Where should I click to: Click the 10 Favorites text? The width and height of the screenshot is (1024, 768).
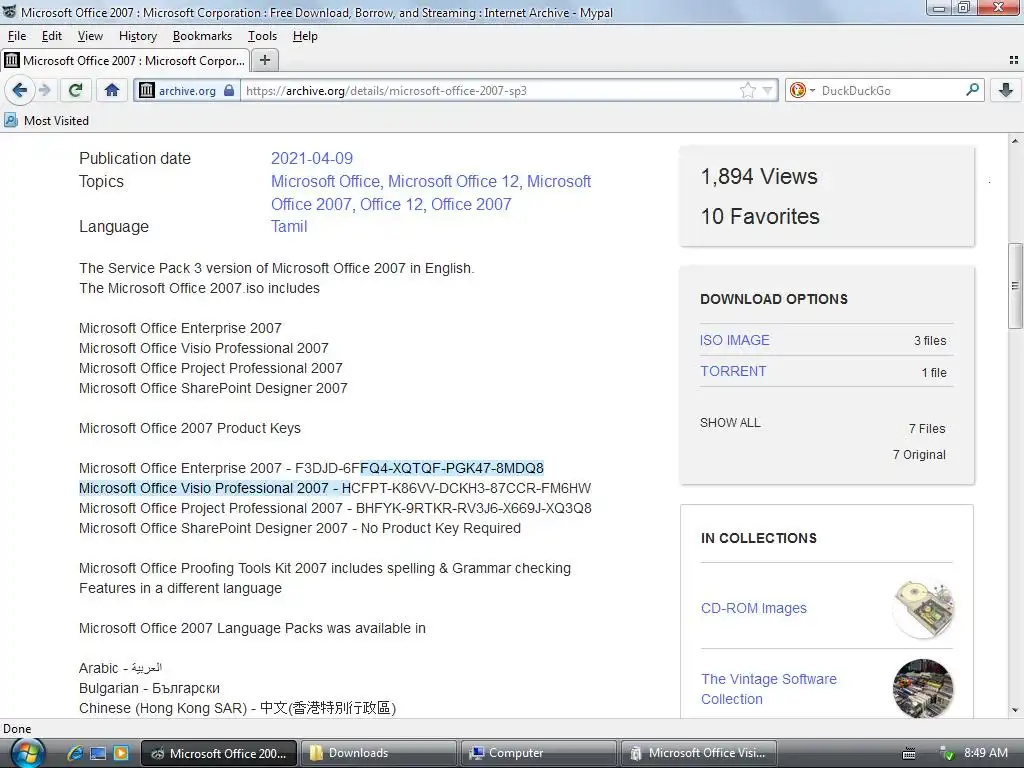pyautogui.click(x=760, y=216)
